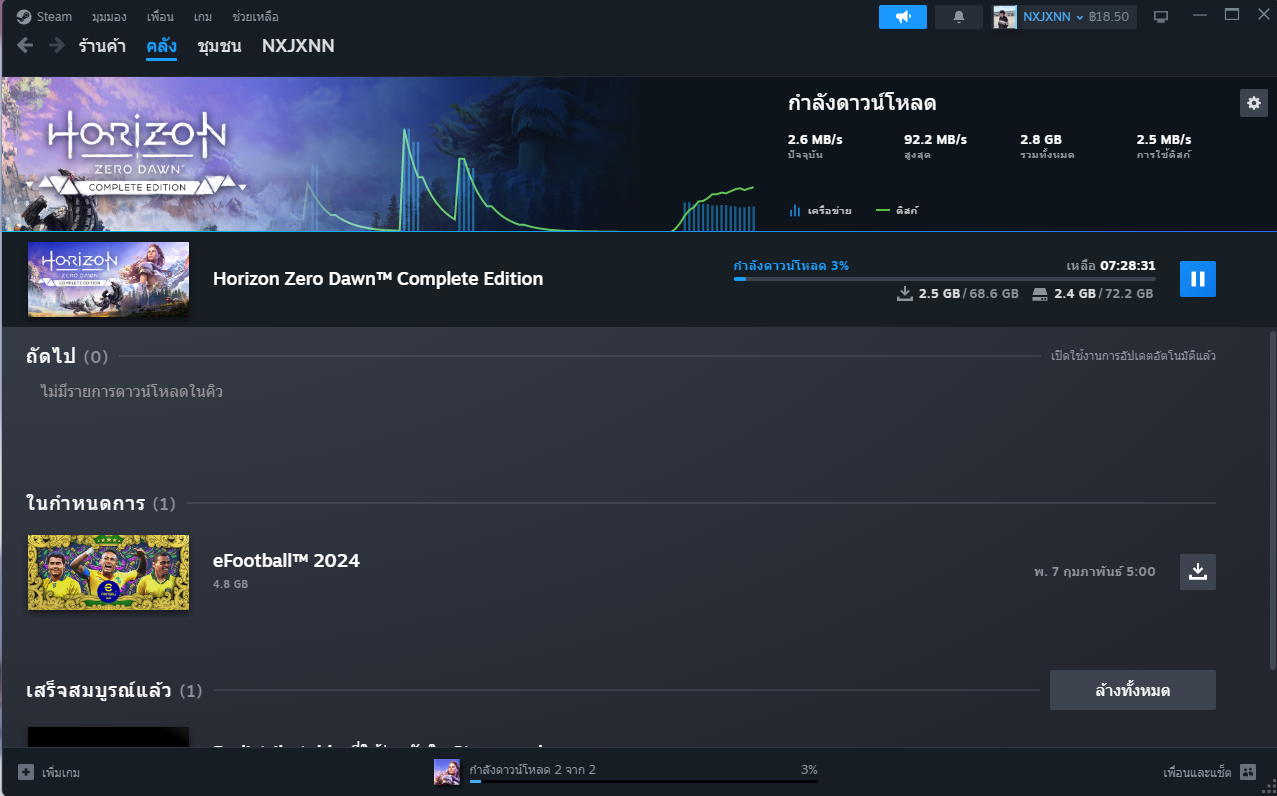The image size is (1277, 796).
Task: Expand the NXJXNN account dropdown
Action: [x=1053, y=17]
